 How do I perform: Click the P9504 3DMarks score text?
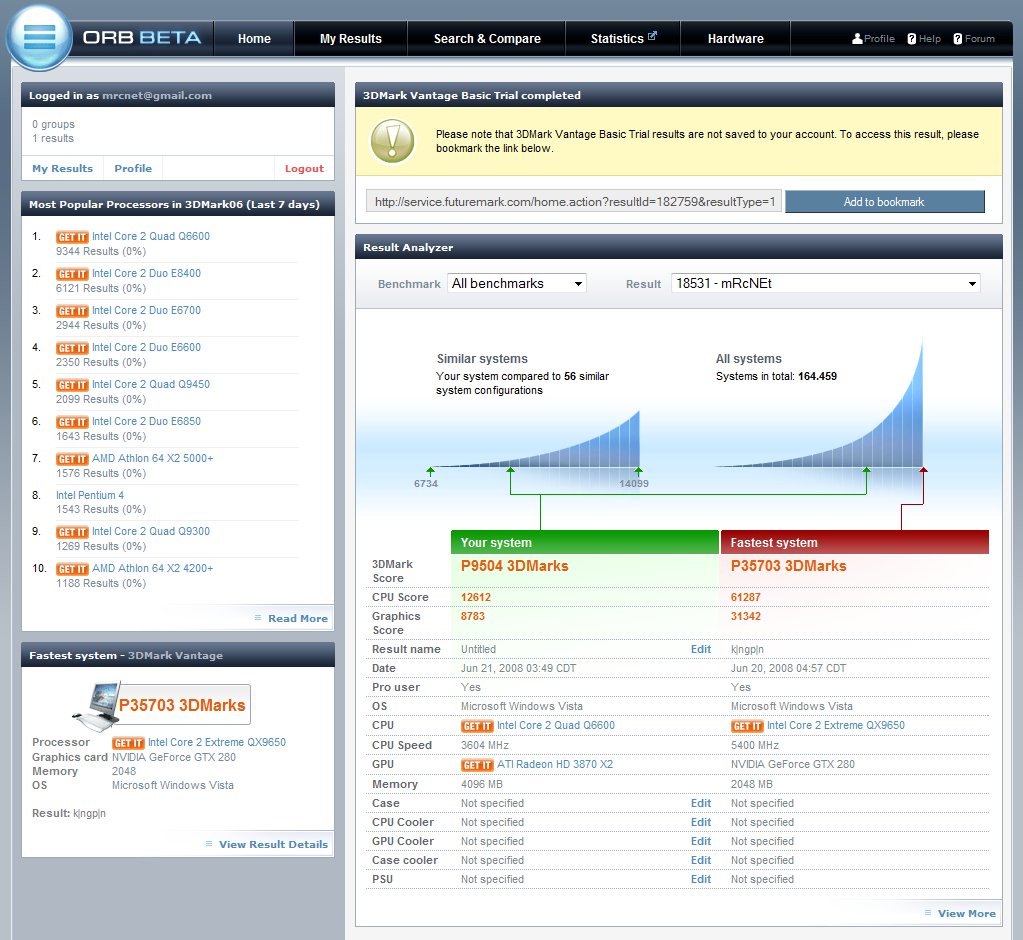tap(515, 566)
